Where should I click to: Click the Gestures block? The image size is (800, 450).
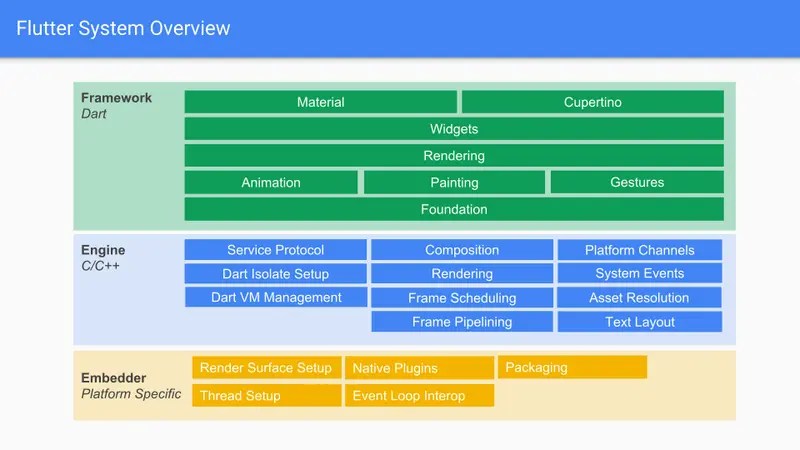[x=637, y=183]
